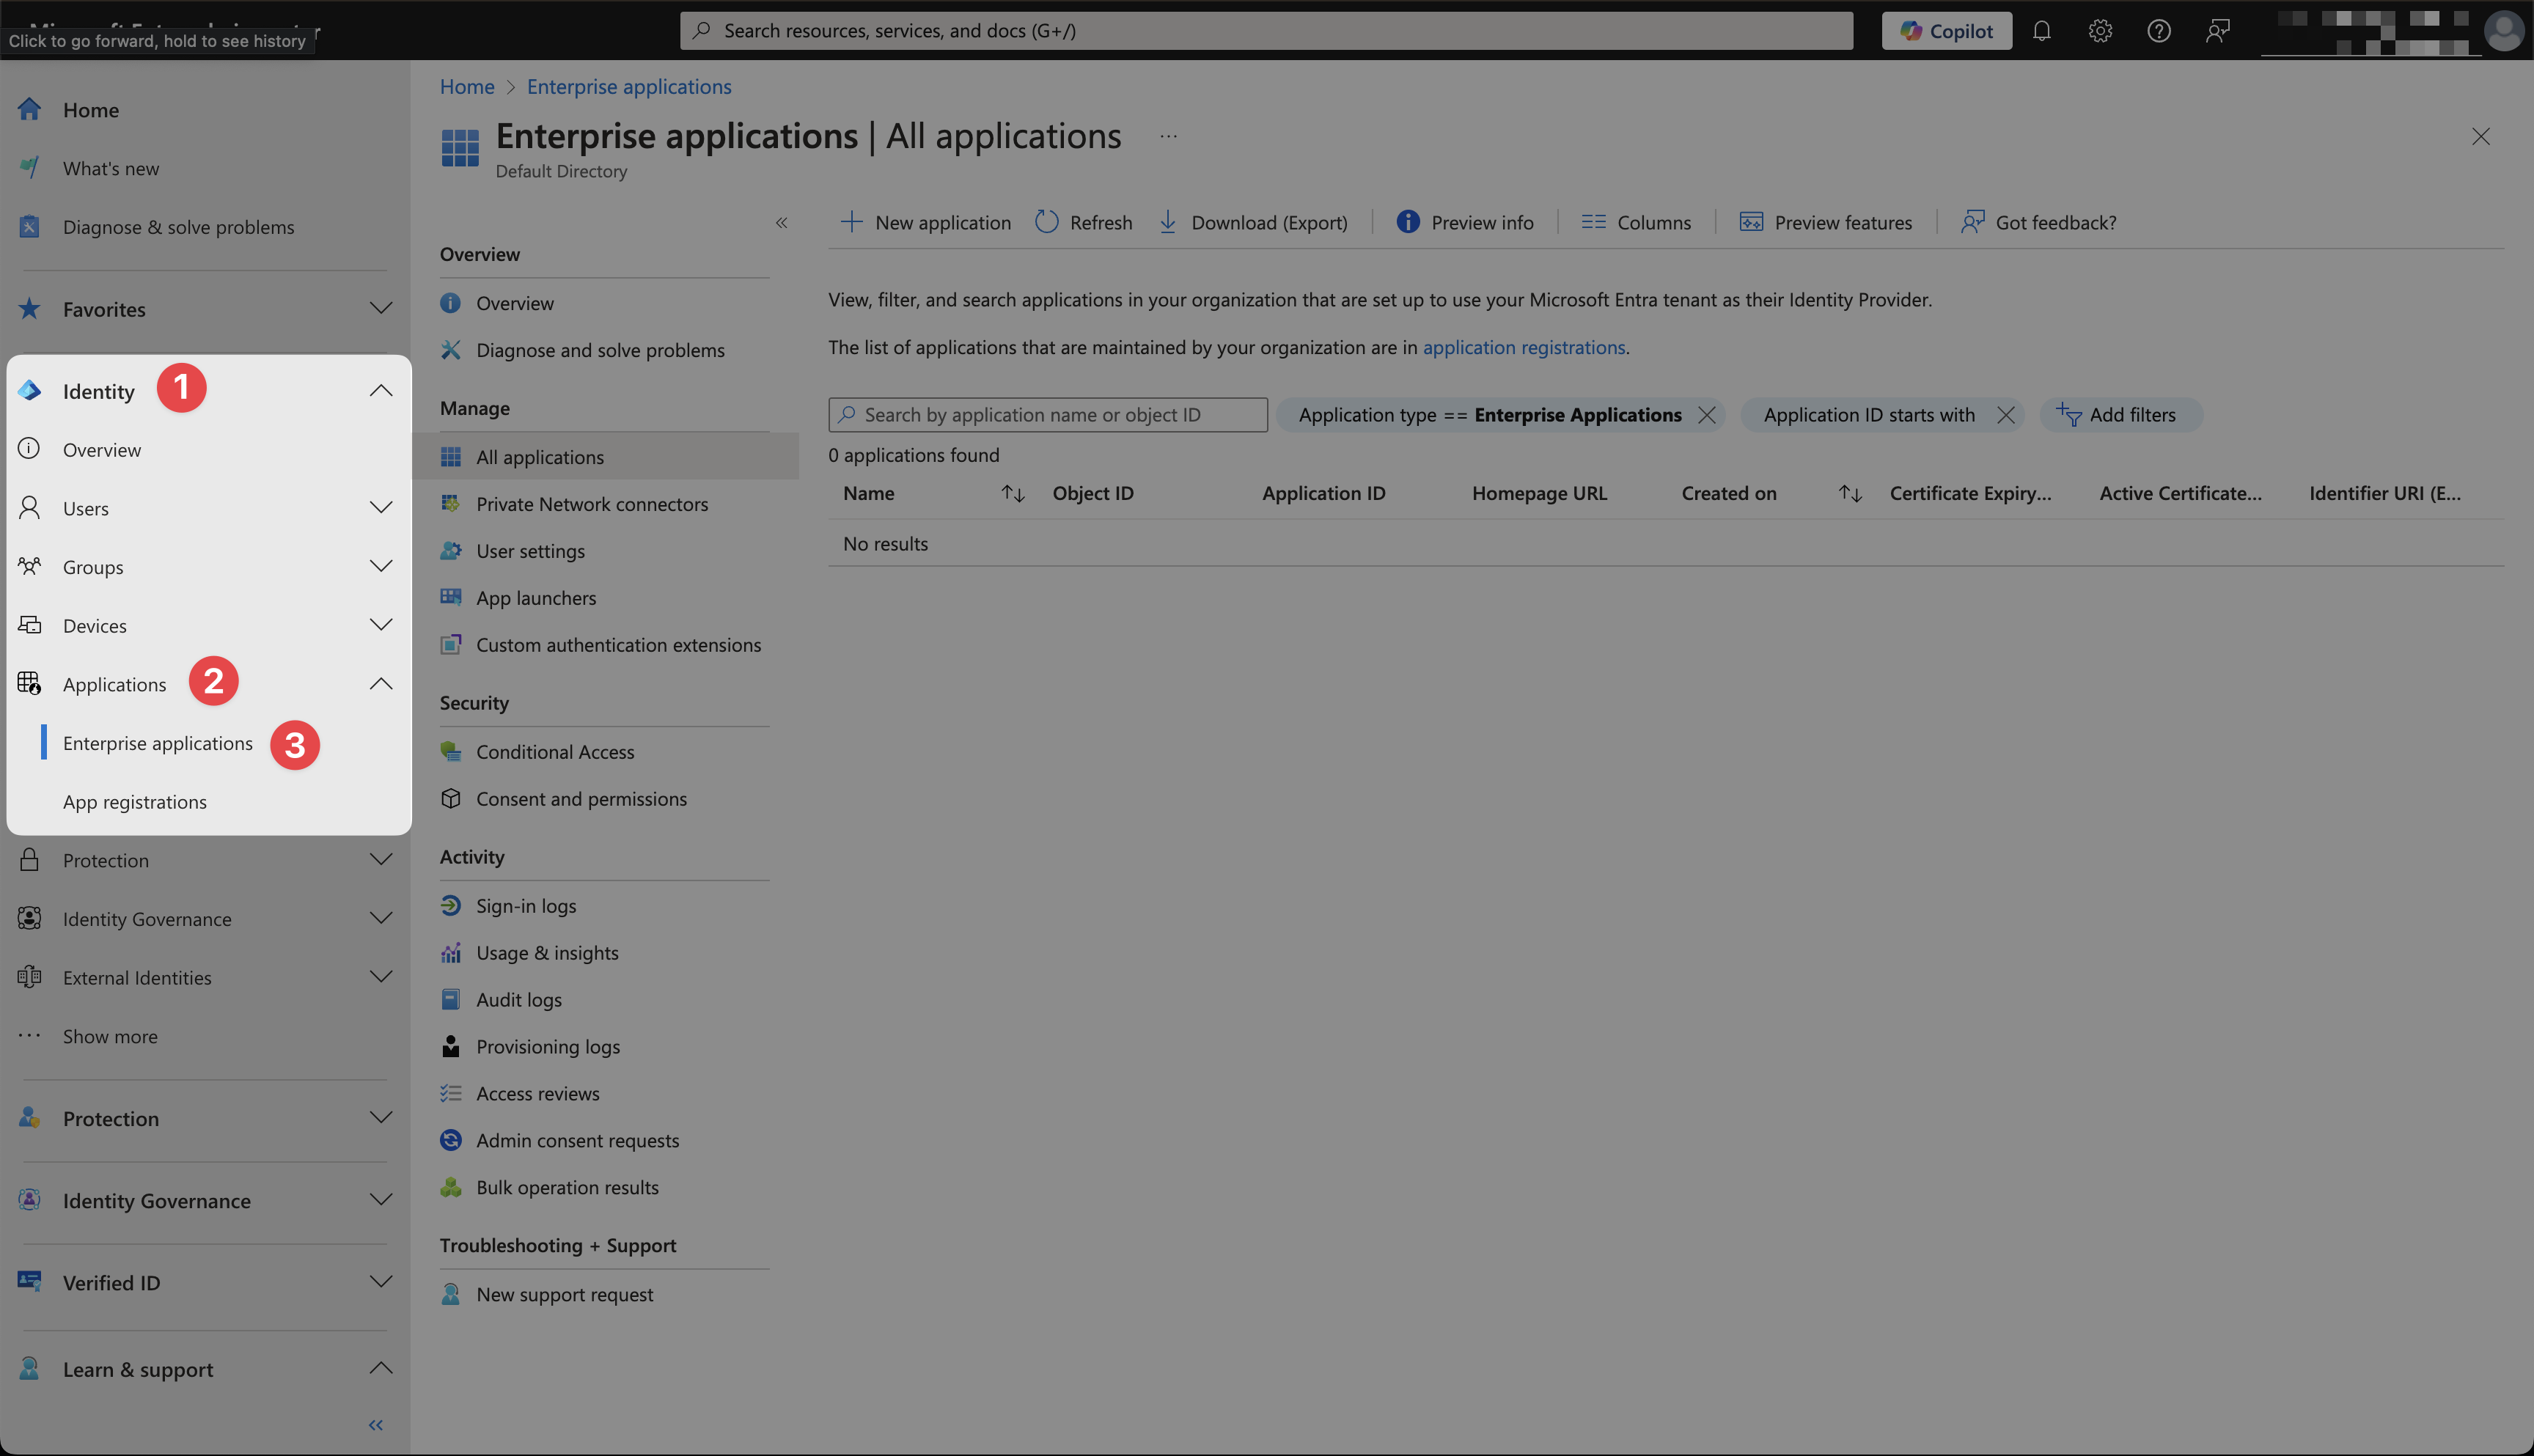Open the portal settings gear icon
The width and height of the screenshot is (2534, 1456).
pyautogui.click(x=2100, y=31)
